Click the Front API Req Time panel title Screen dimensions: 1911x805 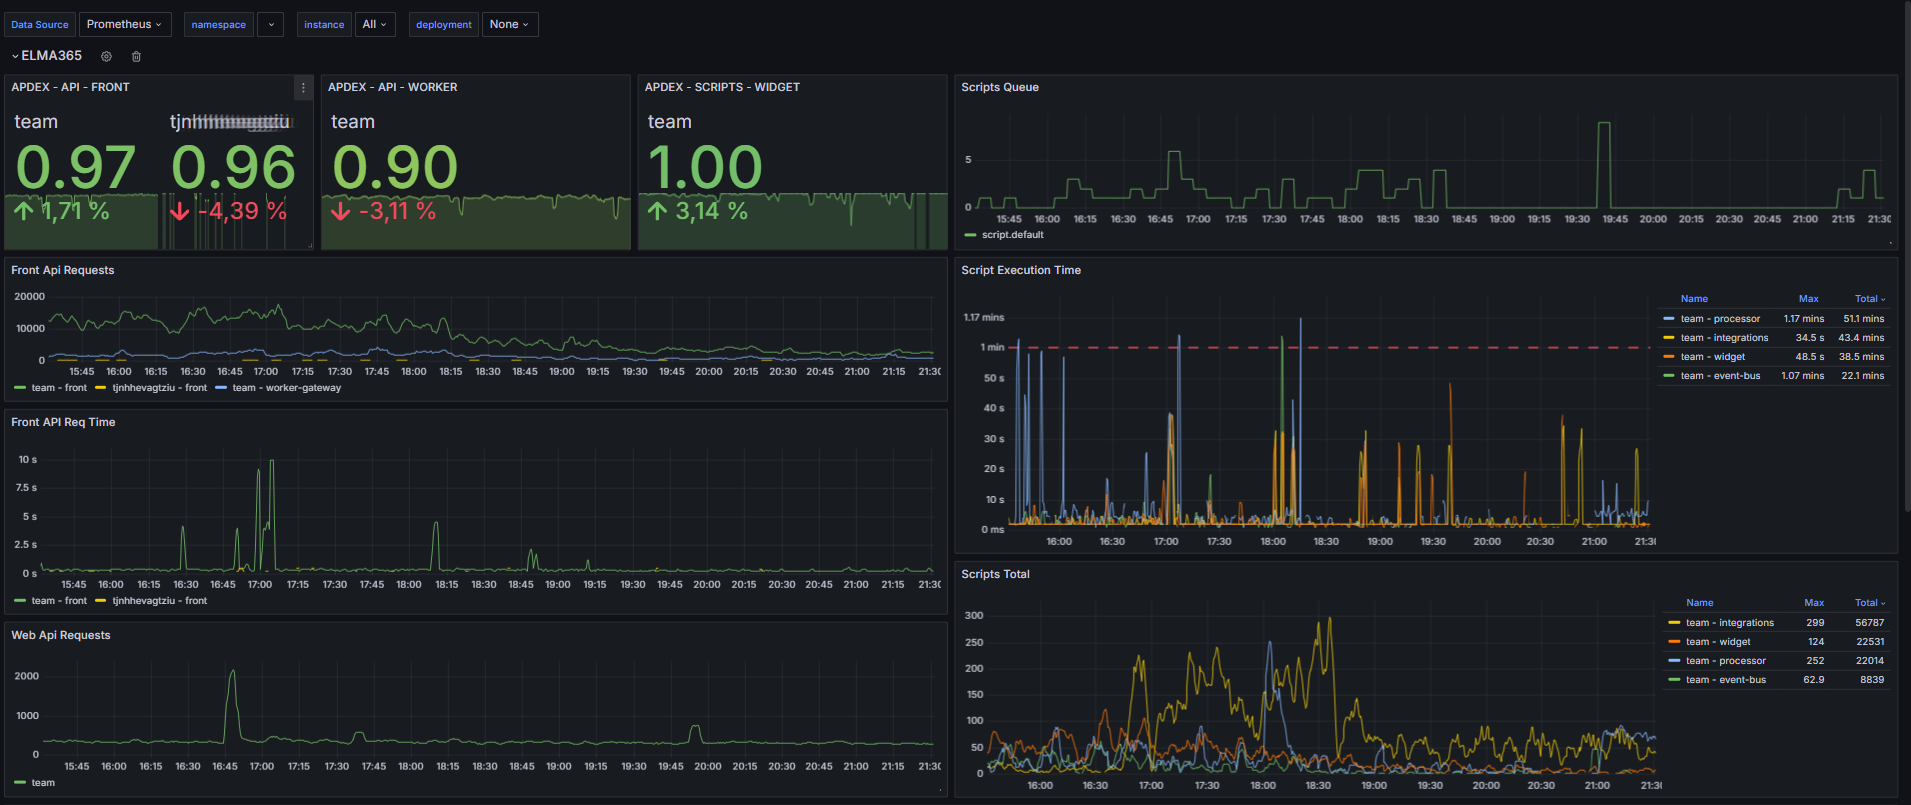pyautogui.click(x=63, y=423)
